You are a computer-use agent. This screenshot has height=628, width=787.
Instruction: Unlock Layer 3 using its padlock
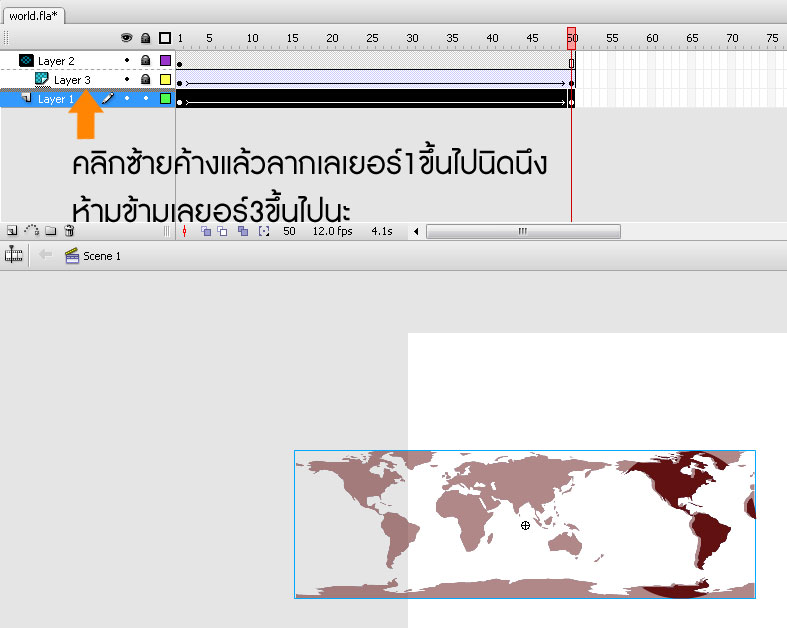pos(146,79)
